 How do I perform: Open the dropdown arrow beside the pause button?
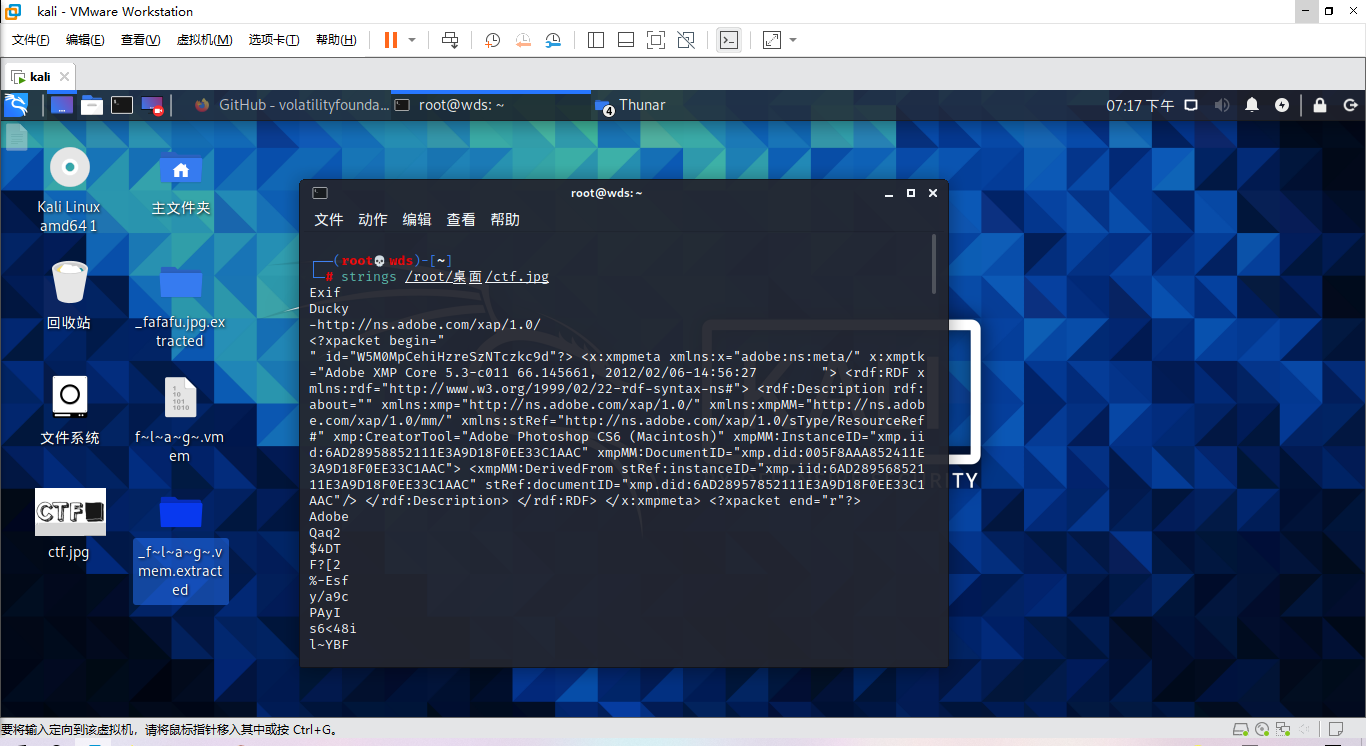click(x=412, y=40)
